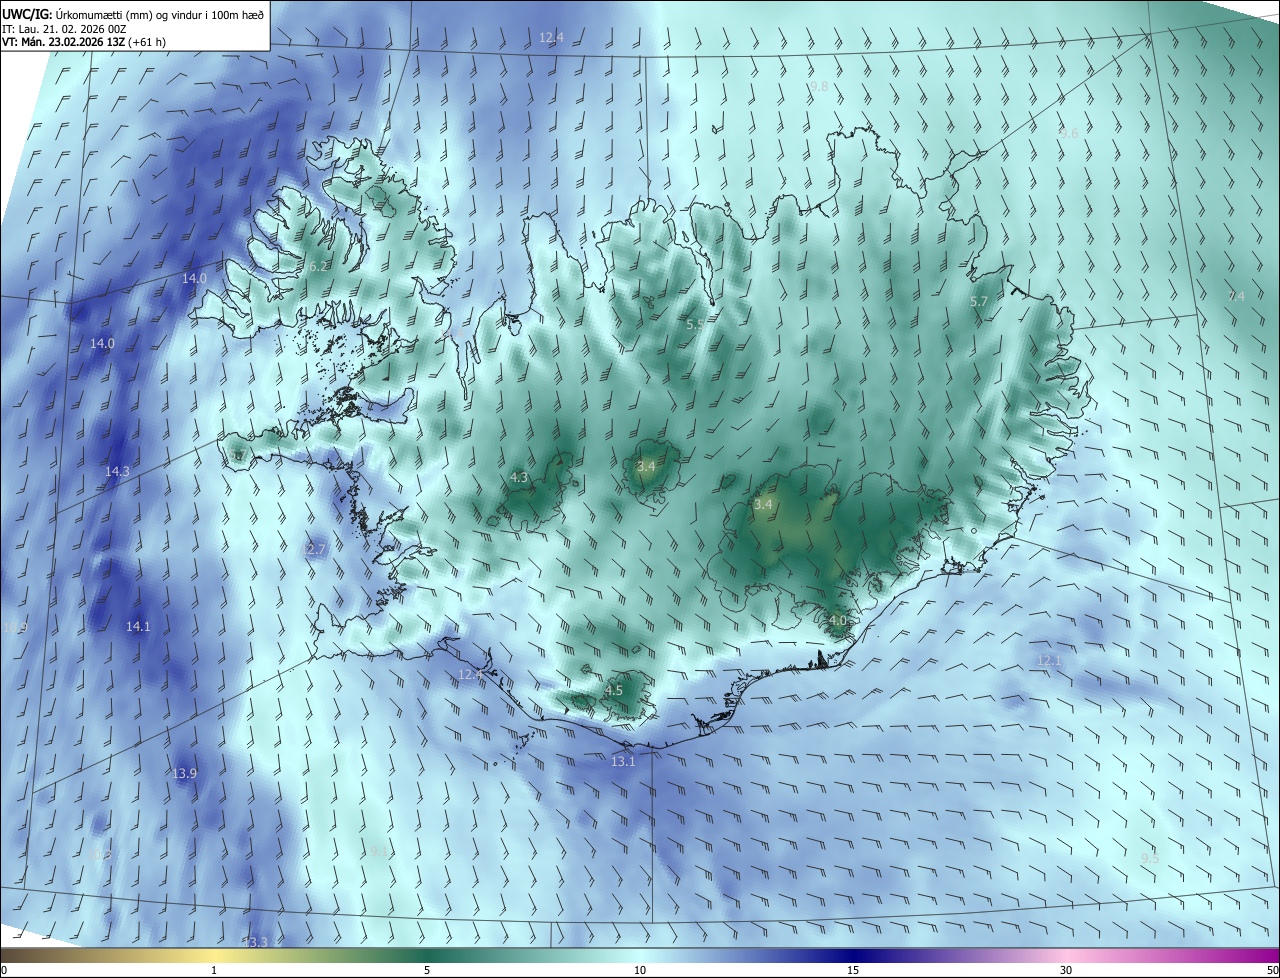Image resolution: width=1280 pixels, height=978 pixels.
Task: Click the 14.3 value label on the map
Action: (117, 471)
